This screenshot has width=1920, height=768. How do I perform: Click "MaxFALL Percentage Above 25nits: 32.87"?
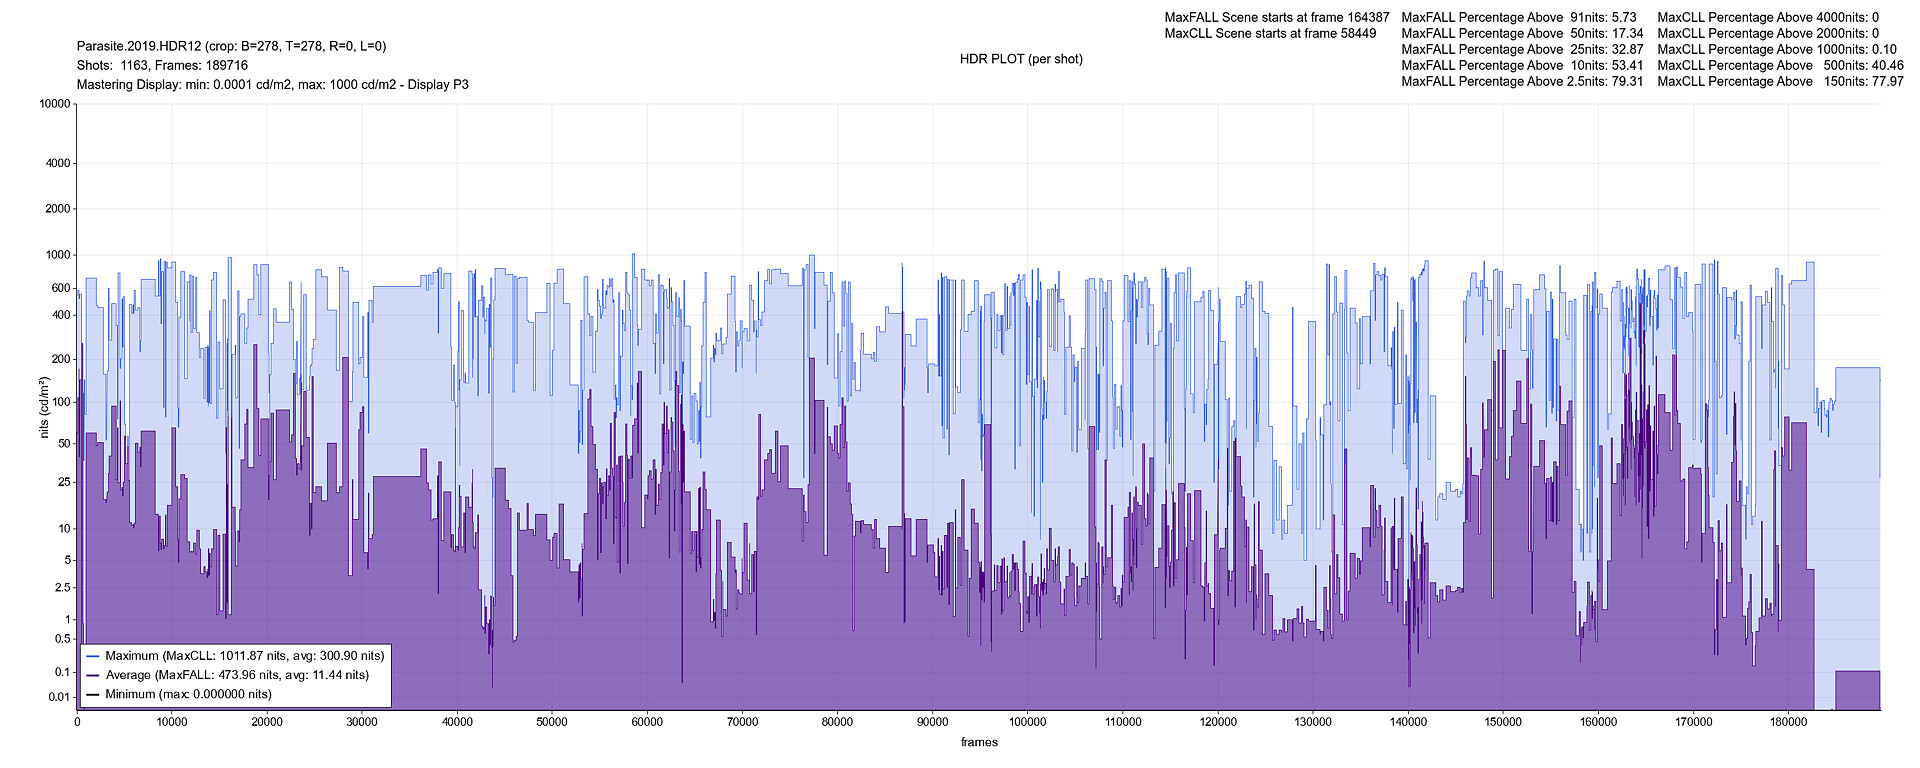[1522, 49]
